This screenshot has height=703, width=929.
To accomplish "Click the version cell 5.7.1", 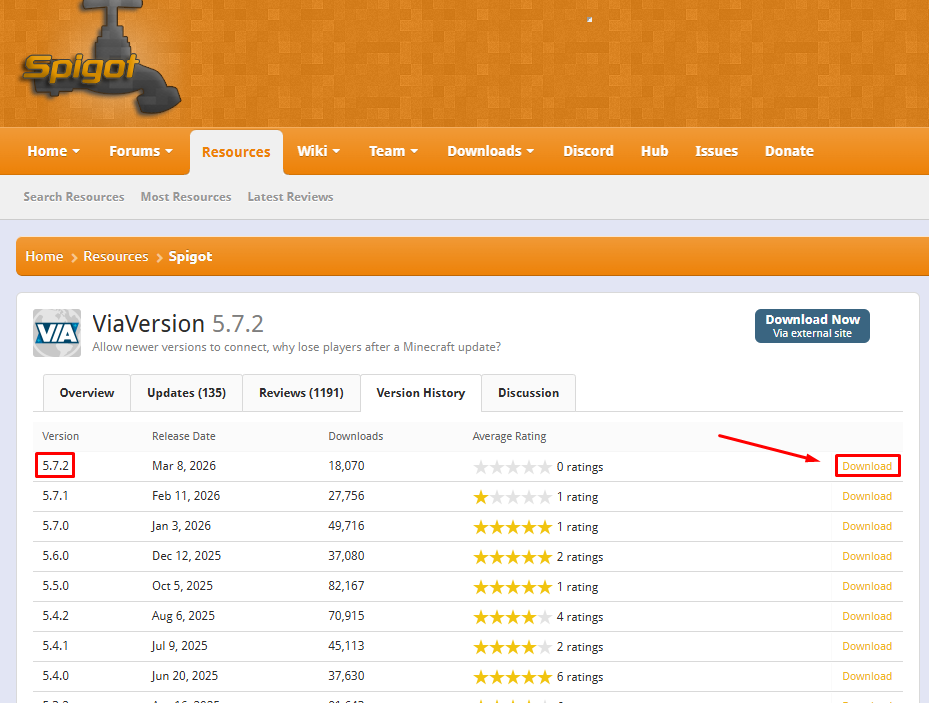I will click(55, 496).
